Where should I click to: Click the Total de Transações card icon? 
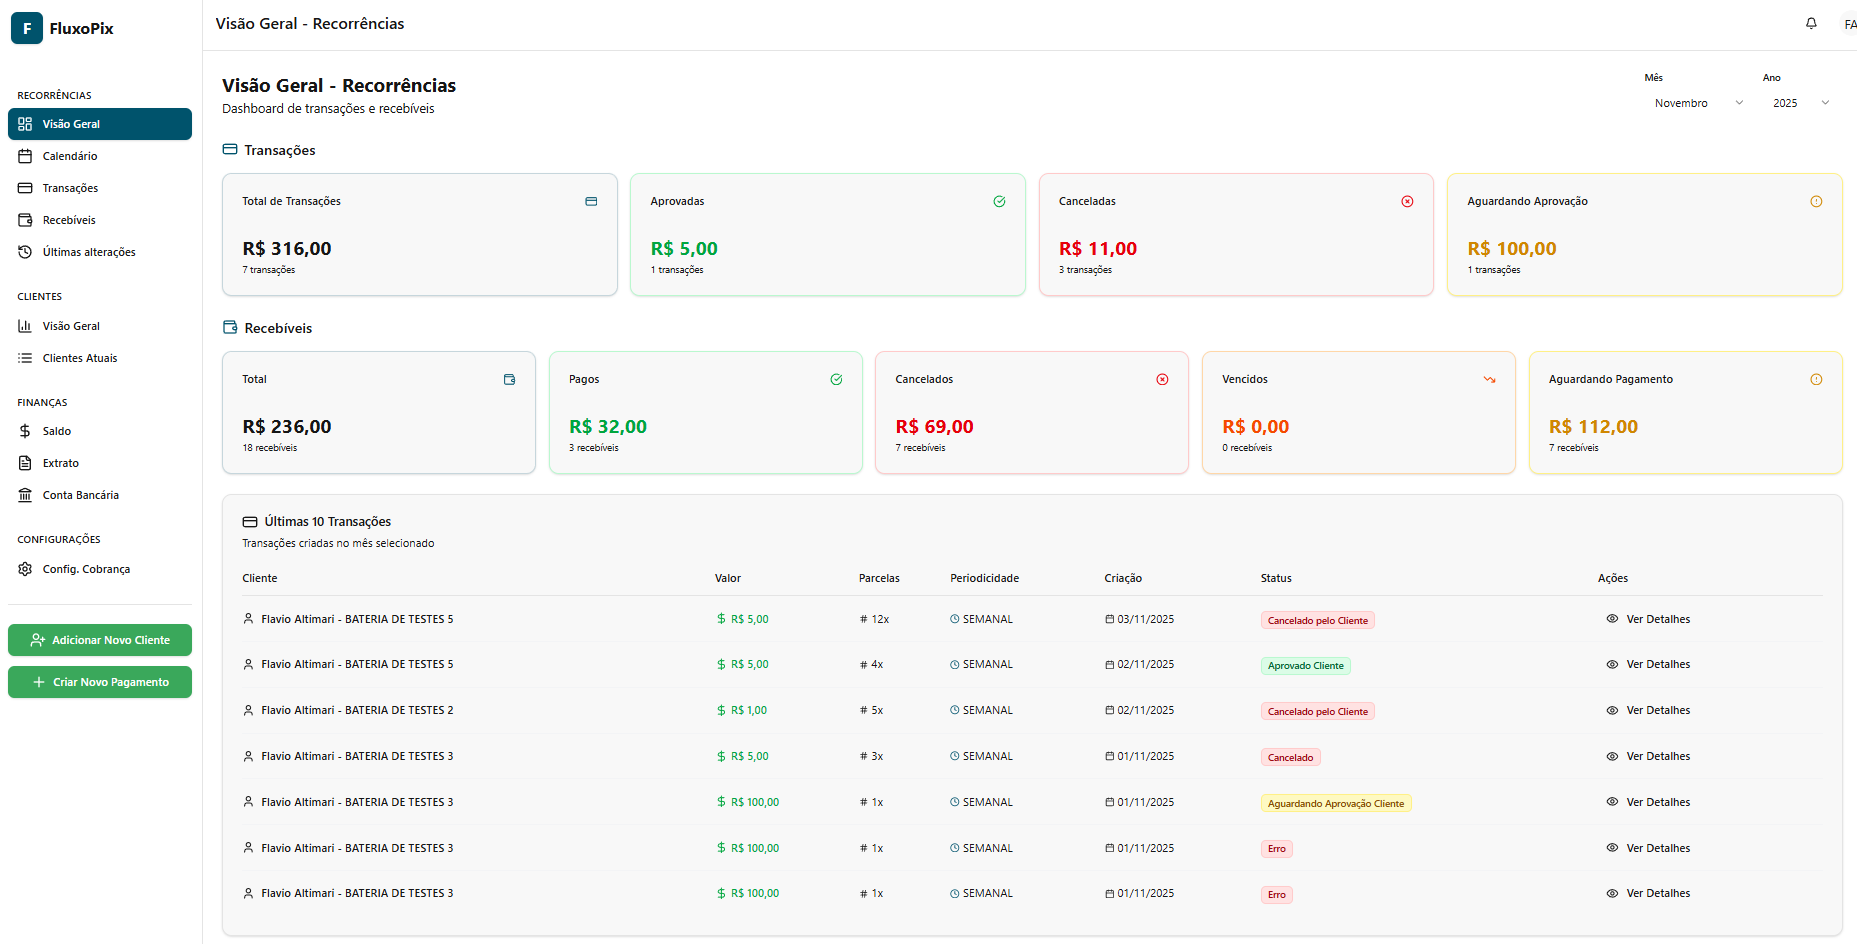[x=591, y=202]
